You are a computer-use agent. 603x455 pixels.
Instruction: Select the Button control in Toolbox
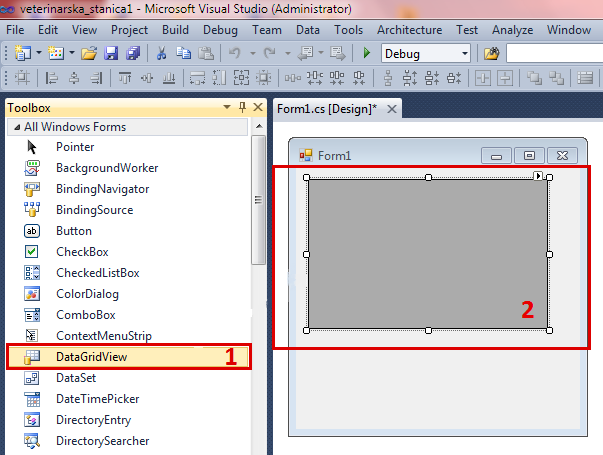click(74, 231)
